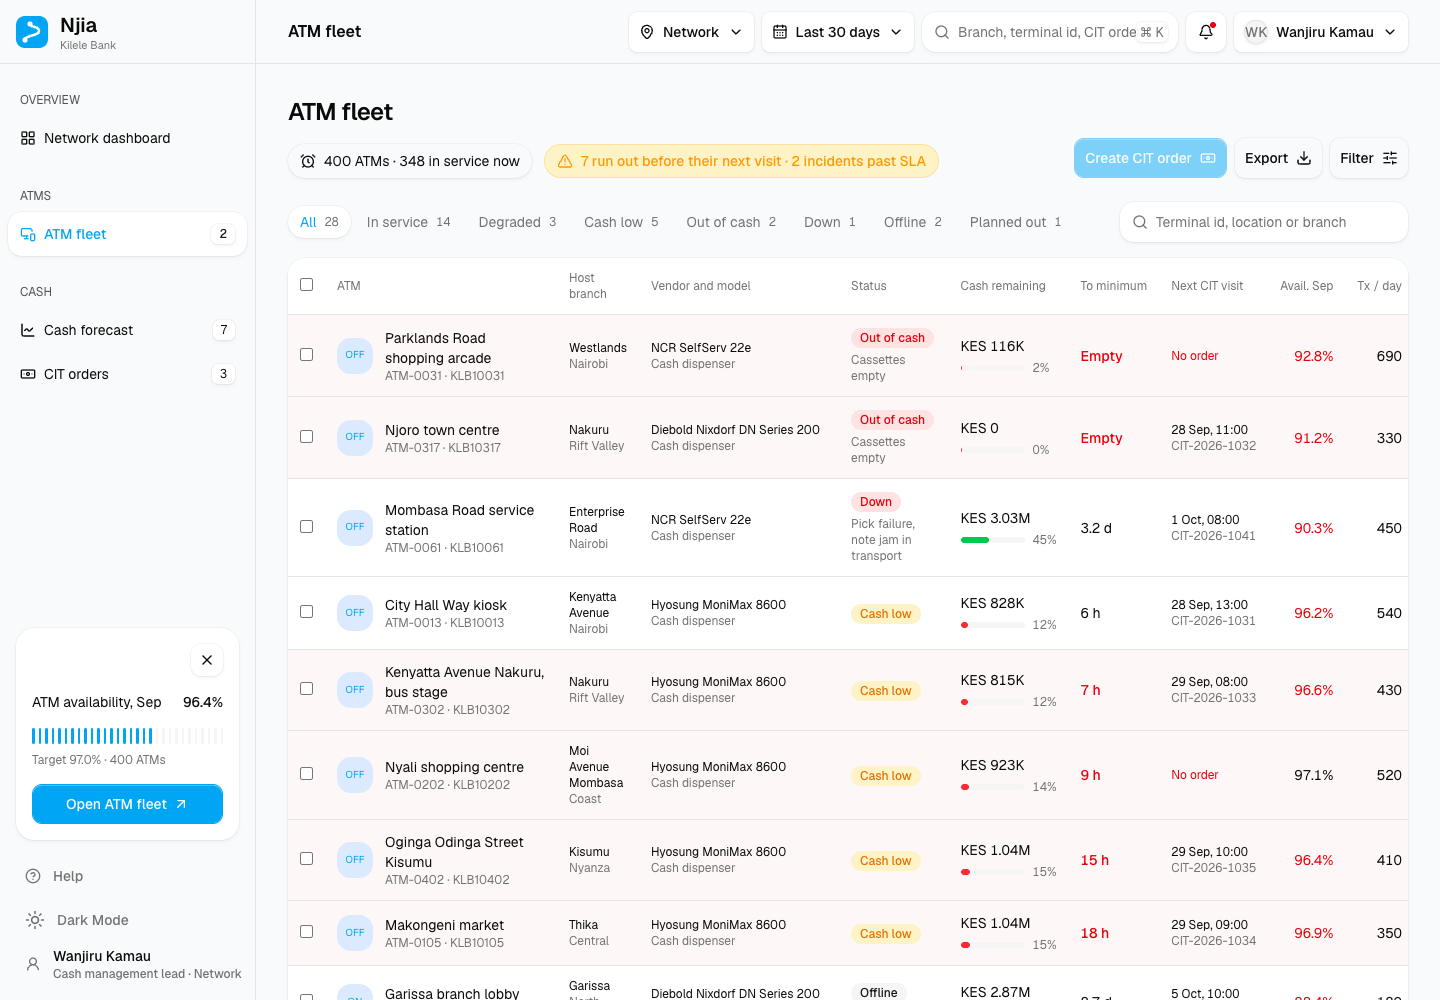Switch to the In service tab
This screenshot has width=1440, height=1000.
pos(408,222)
